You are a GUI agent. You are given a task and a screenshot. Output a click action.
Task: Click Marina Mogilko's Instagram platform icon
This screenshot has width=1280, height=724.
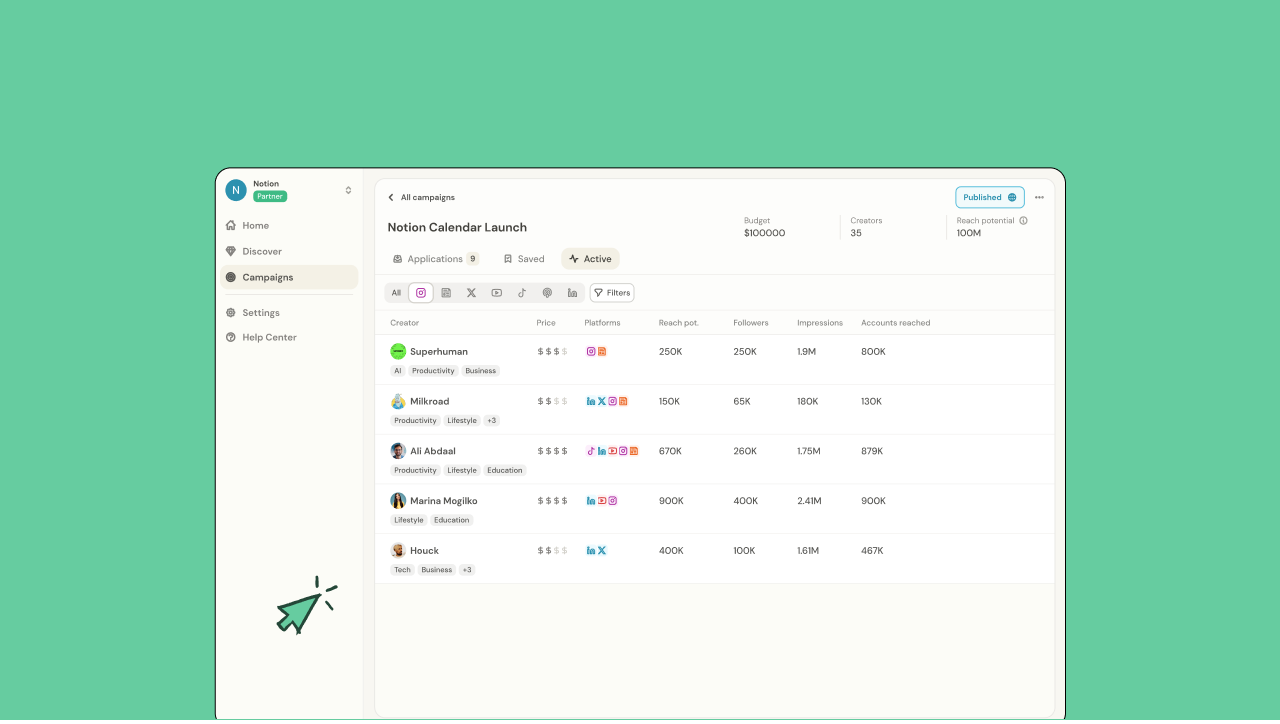coord(613,501)
